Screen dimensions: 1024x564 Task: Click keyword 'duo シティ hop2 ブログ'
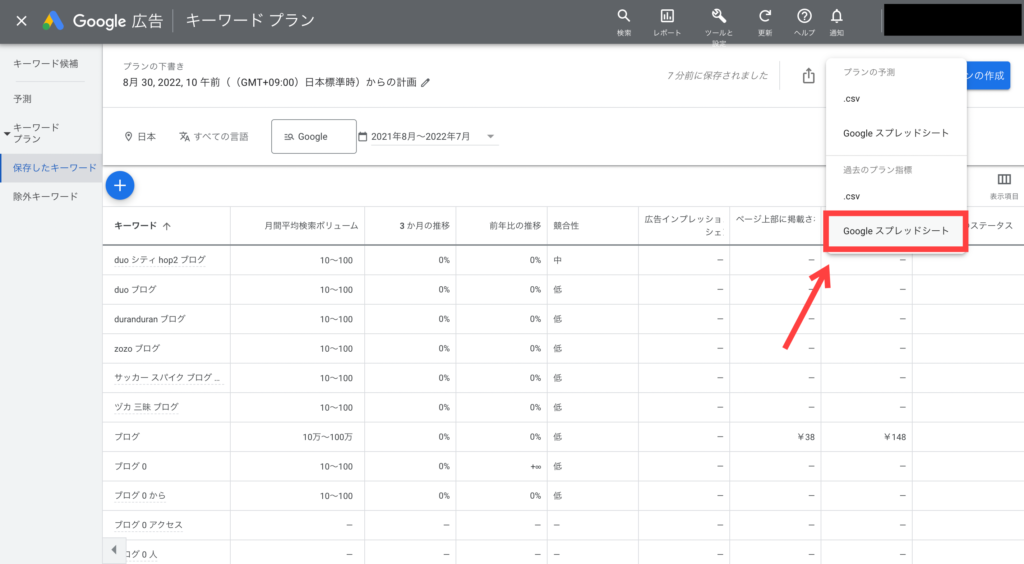(x=159, y=260)
